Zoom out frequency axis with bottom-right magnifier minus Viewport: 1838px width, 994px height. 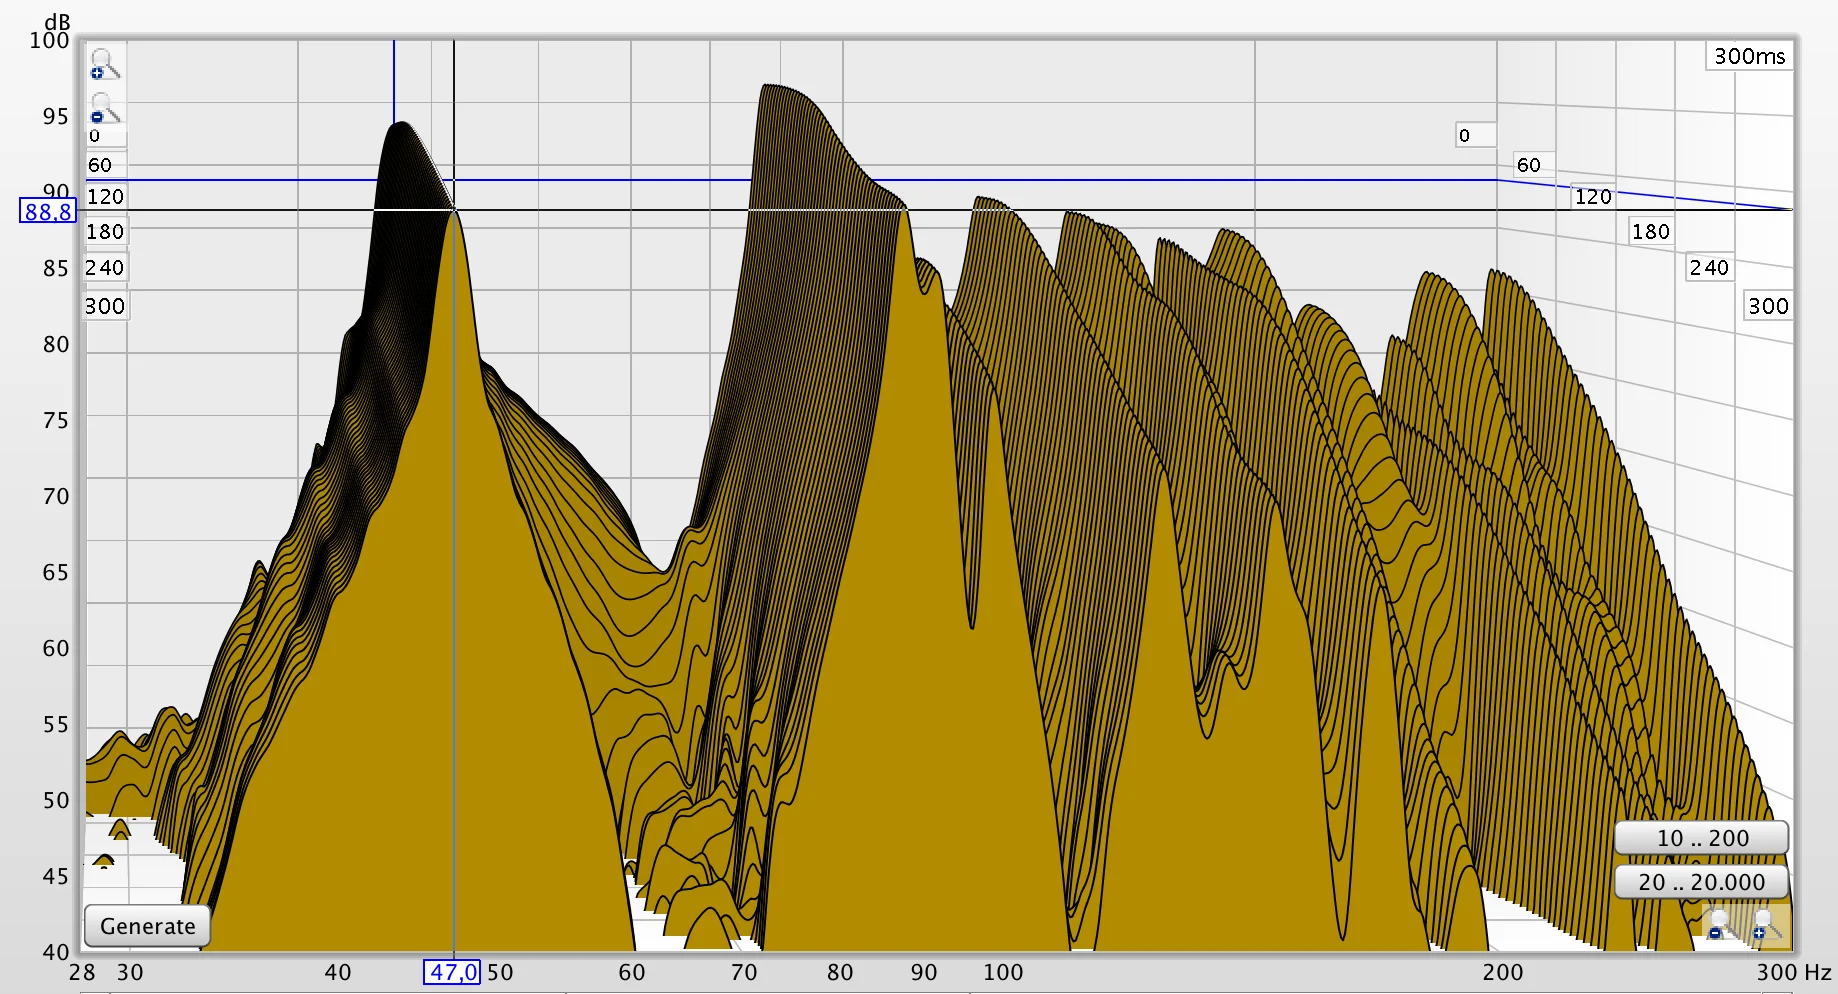(1722, 924)
